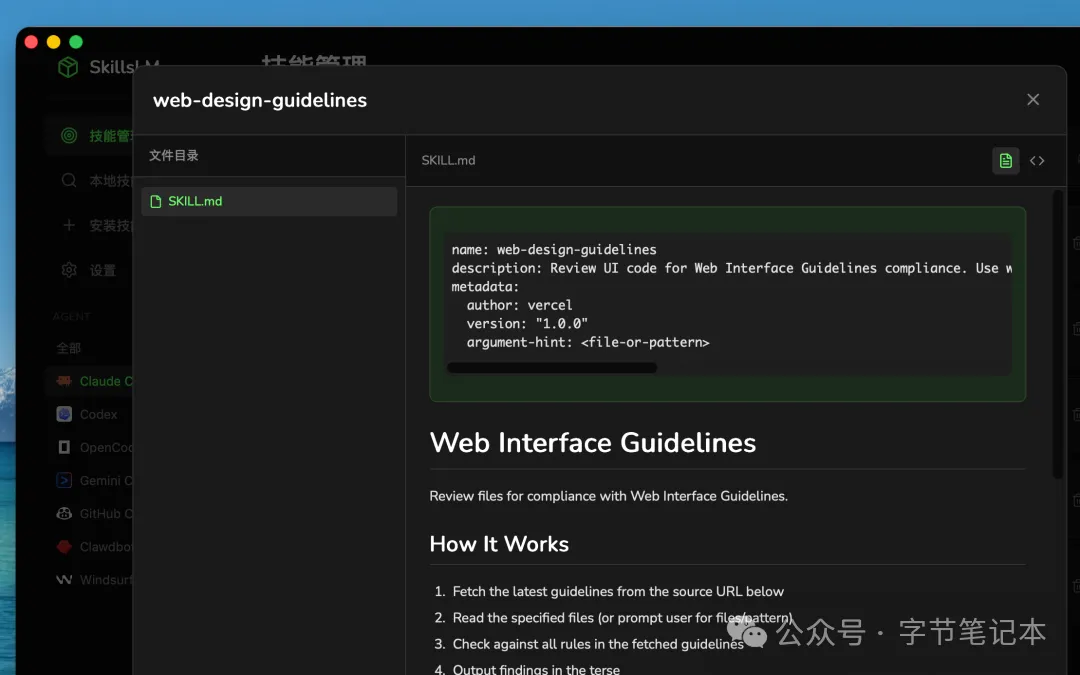Click the SKILL.md header label in preview pane
This screenshot has width=1080, height=675.
pos(448,160)
